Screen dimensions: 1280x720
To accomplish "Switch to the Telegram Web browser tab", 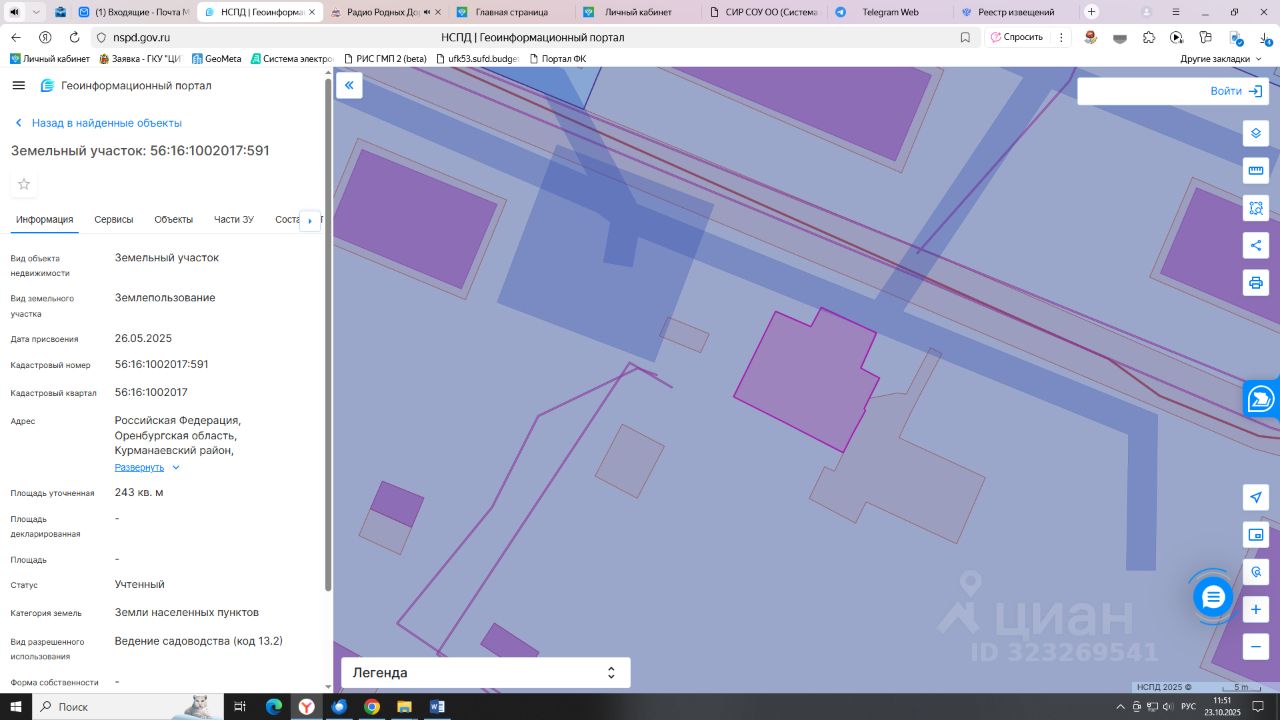I will point(889,12).
